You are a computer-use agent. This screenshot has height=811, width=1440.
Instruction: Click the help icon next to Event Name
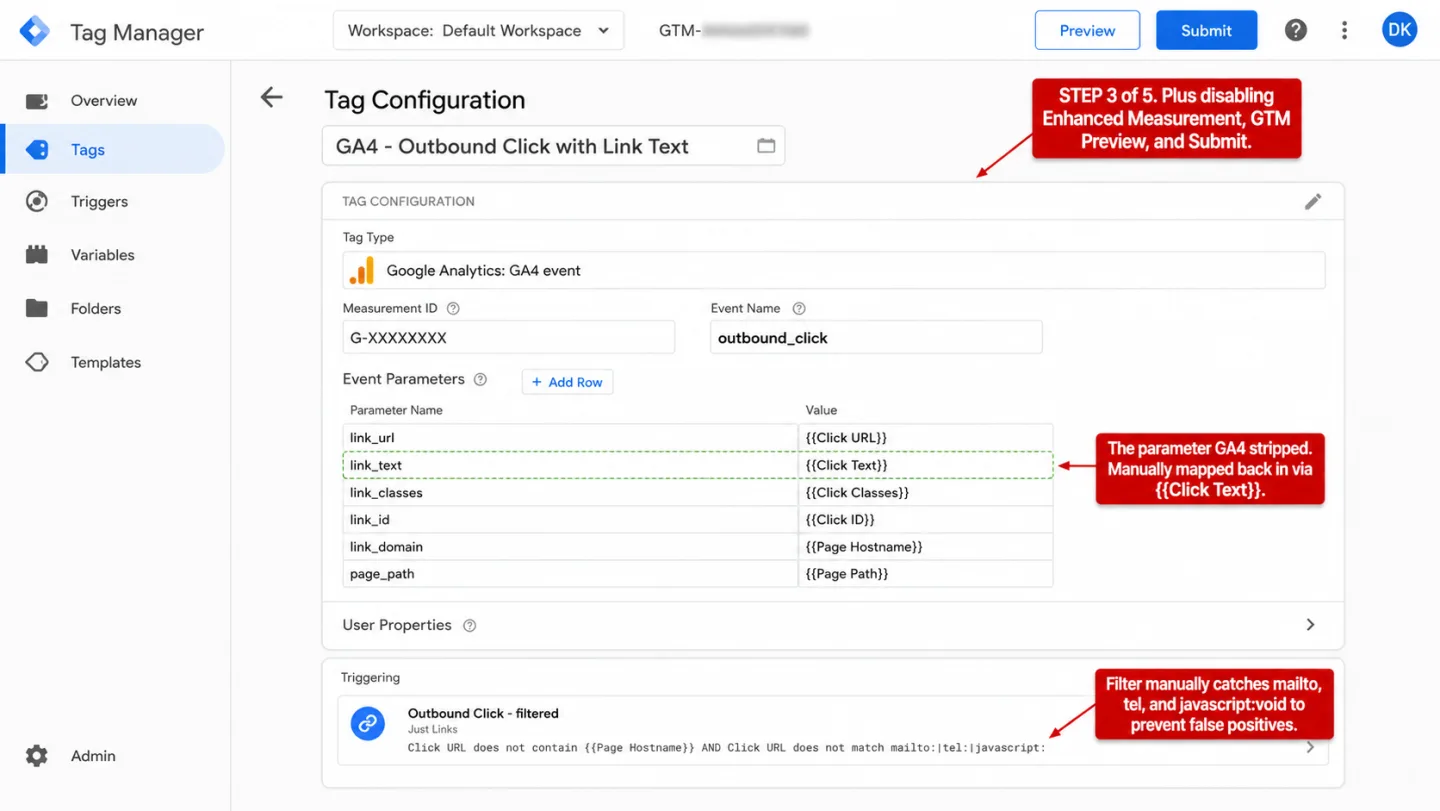(x=799, y=309)
